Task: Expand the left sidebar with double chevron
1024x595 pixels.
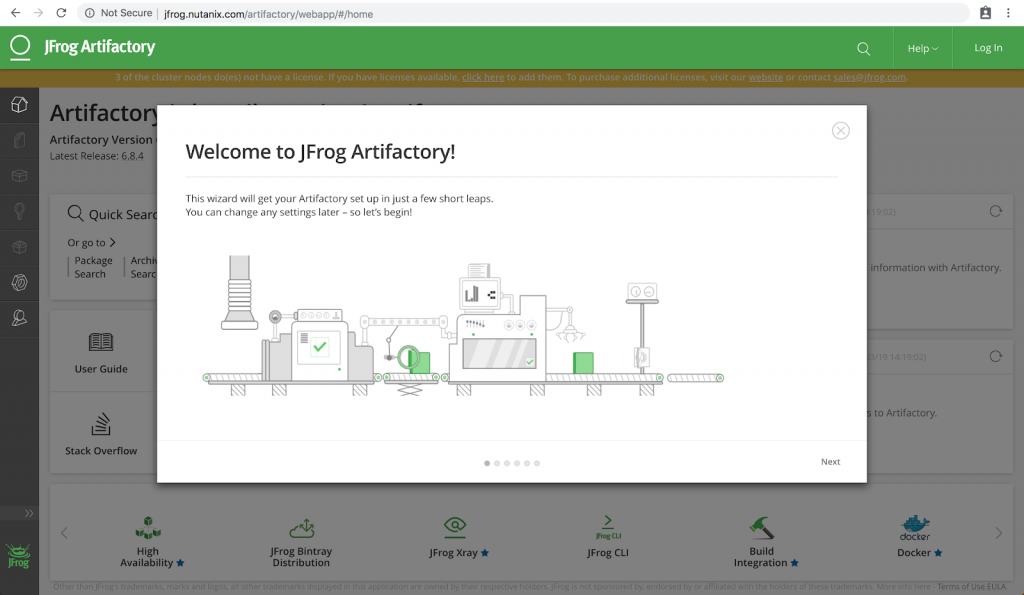Action: tap(29, 513)
